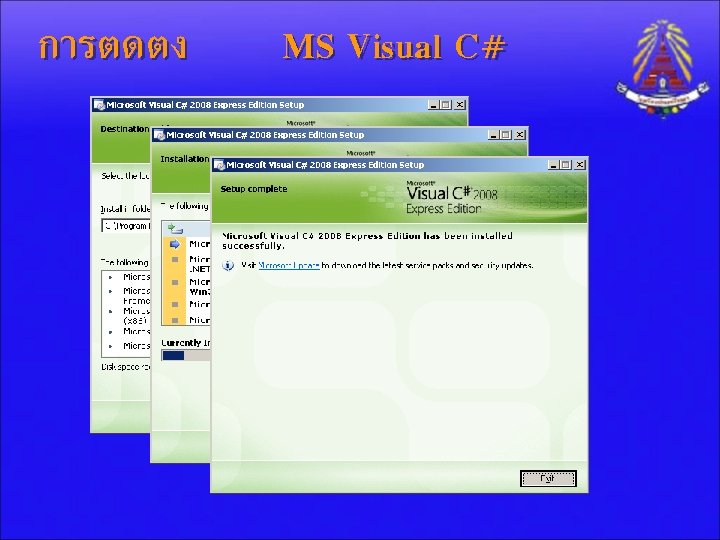Close the Setup complete window
Screen dimensions: 720x540
pos(580,164)
